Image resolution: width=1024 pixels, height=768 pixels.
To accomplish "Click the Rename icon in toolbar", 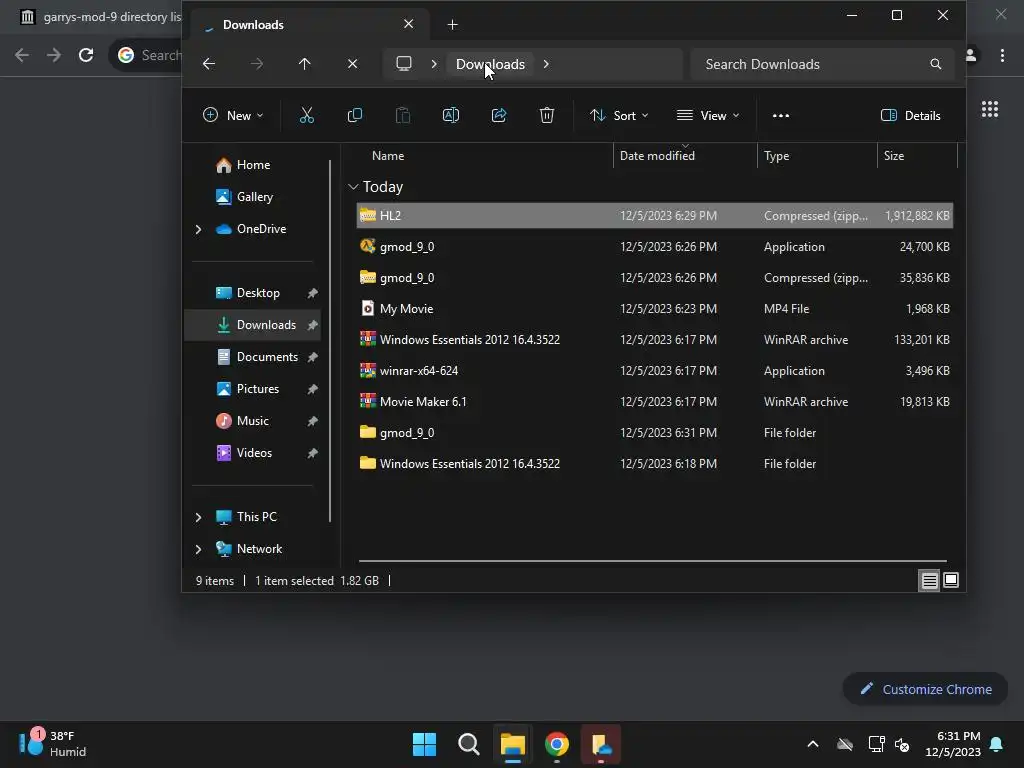I will coord(451,116).
